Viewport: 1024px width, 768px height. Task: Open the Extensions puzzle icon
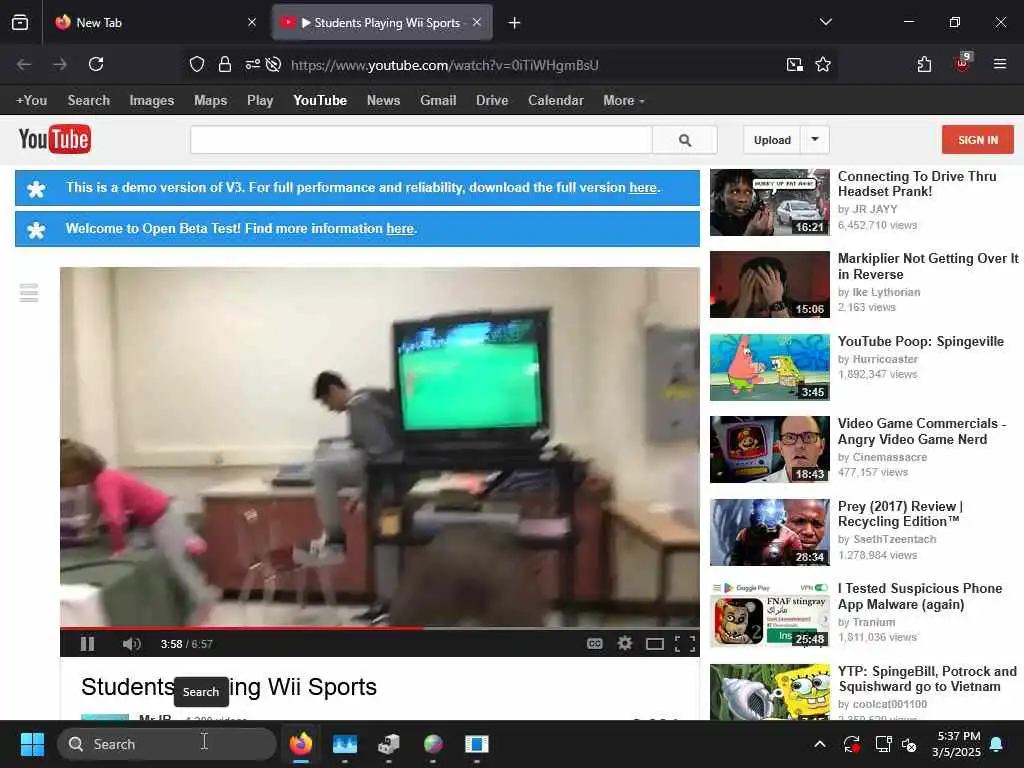(x=924, y=64)
